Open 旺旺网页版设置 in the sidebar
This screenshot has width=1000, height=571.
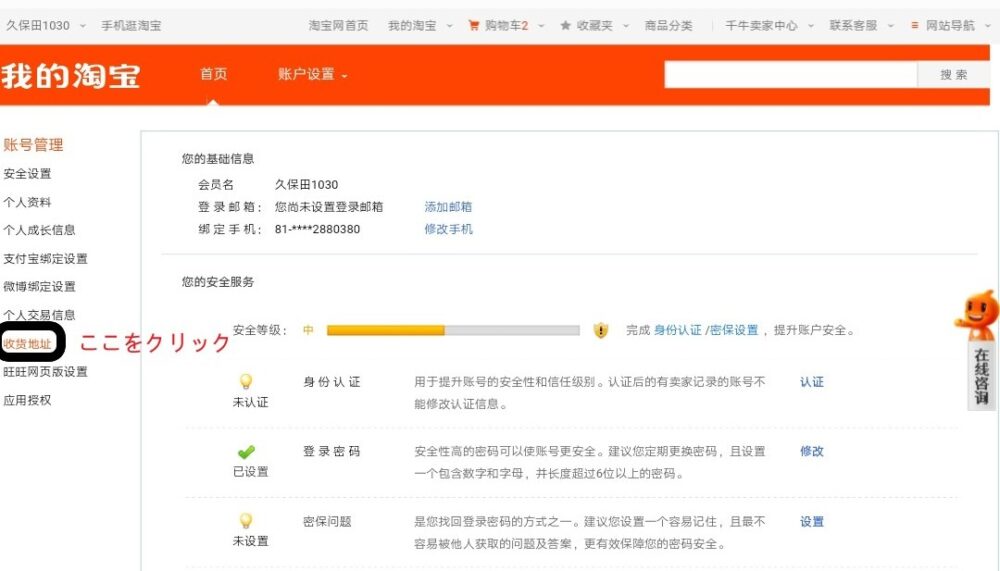[45, 372]
